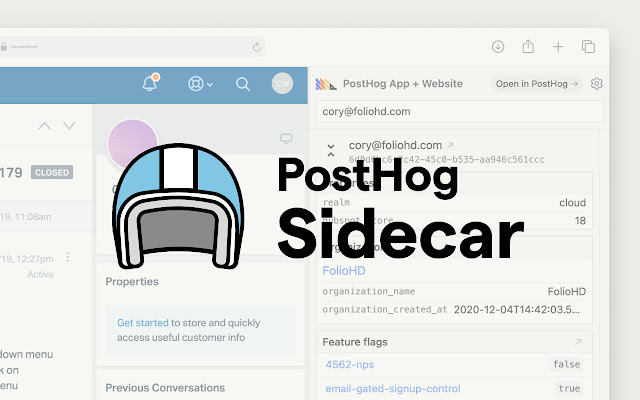640x400 pixels.
Task: Open the 4562-nps feature flag
Action: (x=349, y=364)
